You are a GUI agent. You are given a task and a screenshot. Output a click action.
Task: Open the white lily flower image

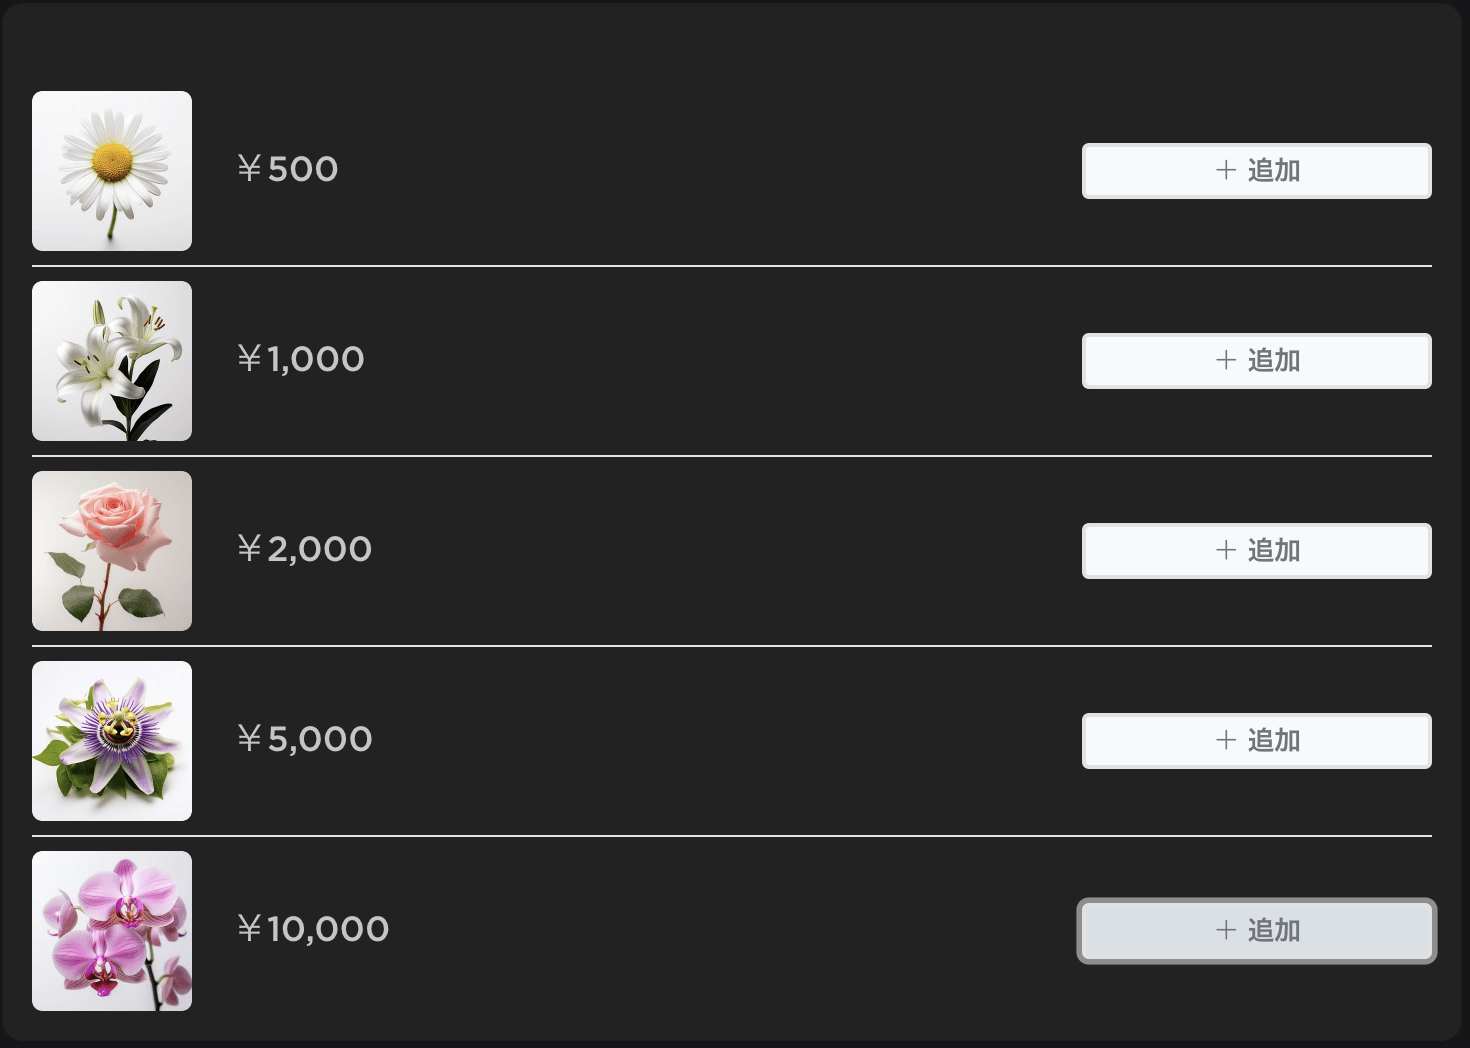pyautogui.click(x=112, y=361)
